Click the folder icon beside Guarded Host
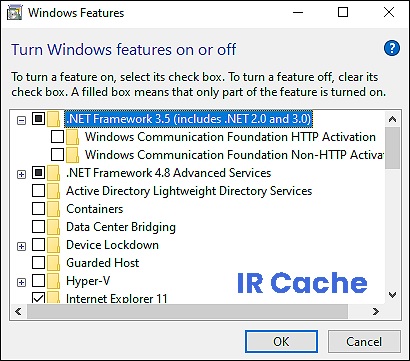 click(x=53, y=263)
